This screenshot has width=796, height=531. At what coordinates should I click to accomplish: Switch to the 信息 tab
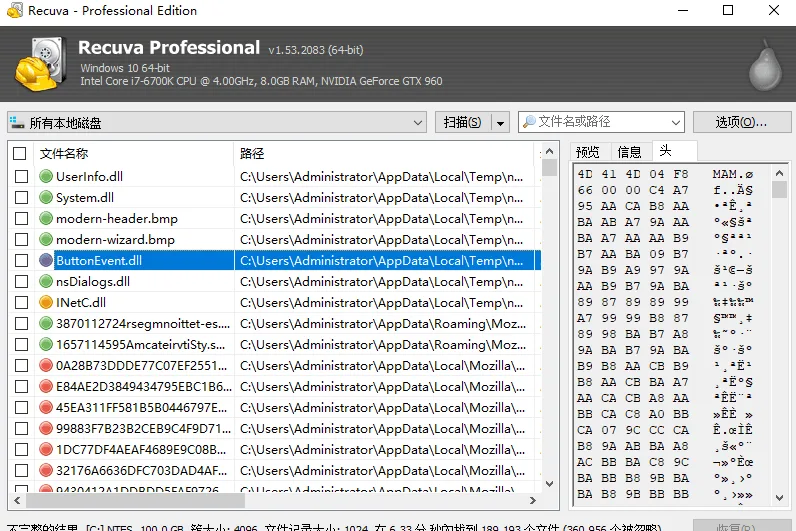(x=629, y=152)
